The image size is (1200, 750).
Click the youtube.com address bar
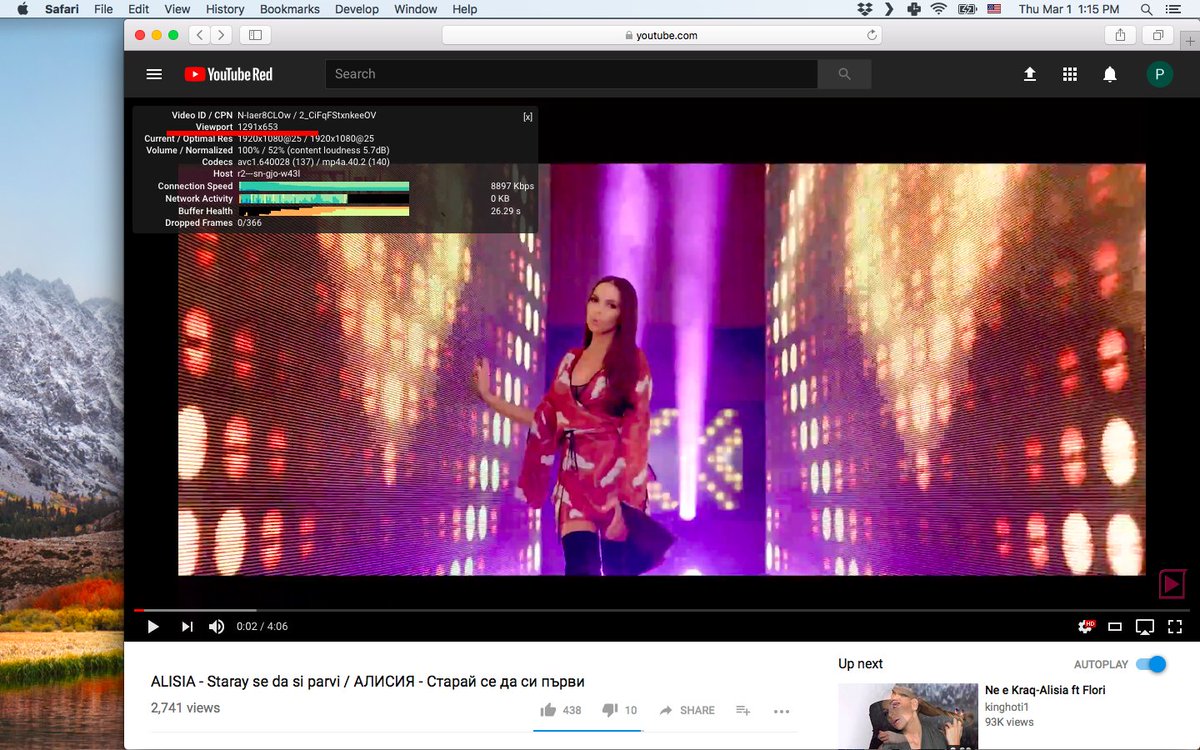[x=662, y=35]
